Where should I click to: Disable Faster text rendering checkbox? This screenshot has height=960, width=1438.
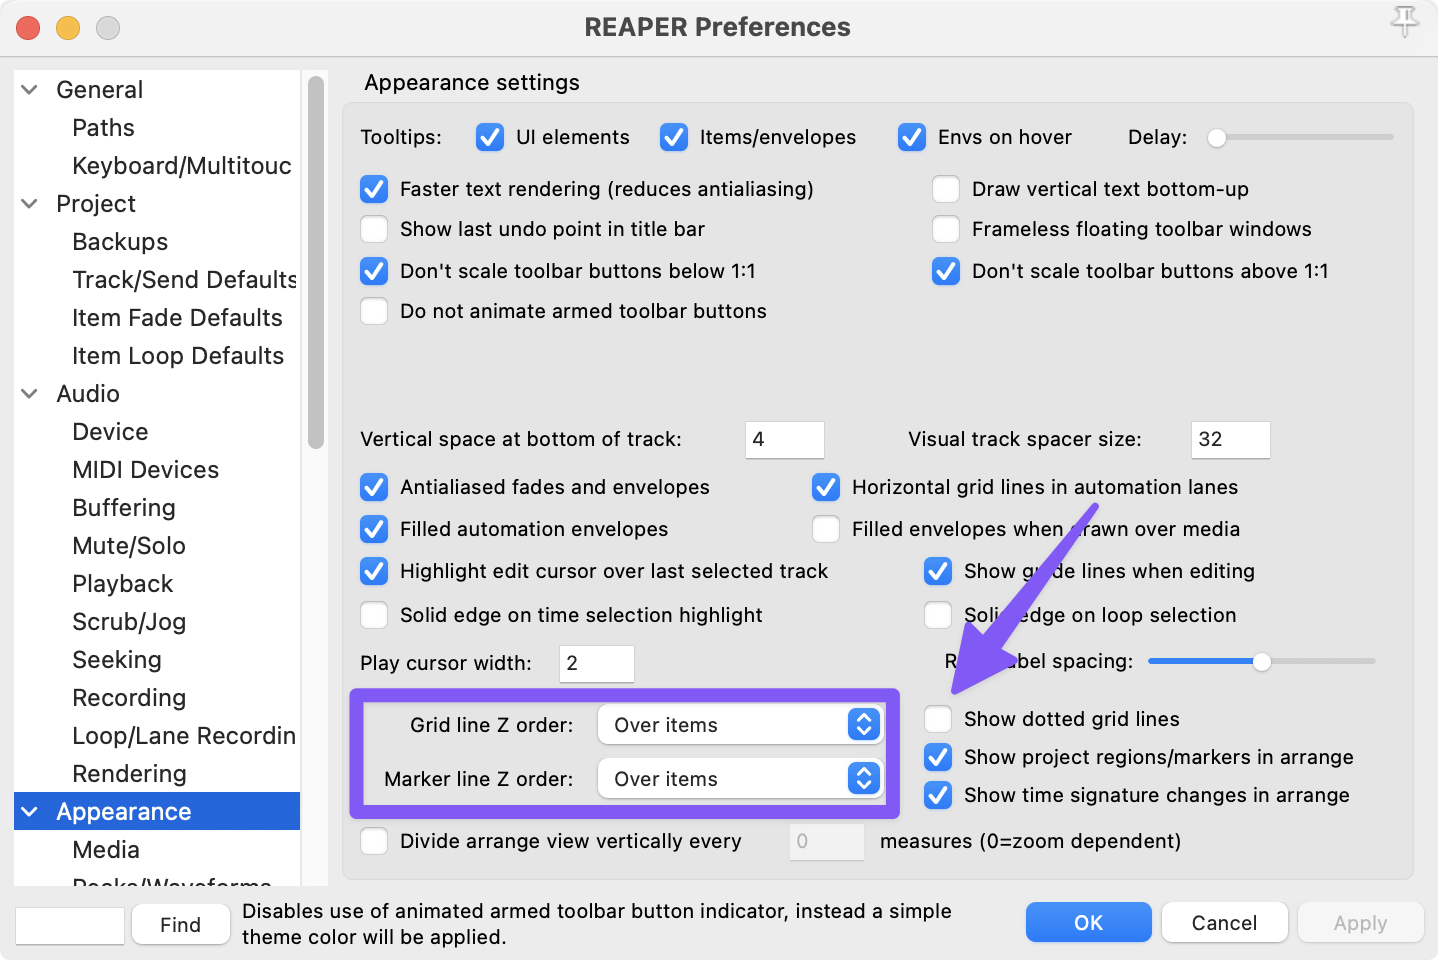click(374, 189)
